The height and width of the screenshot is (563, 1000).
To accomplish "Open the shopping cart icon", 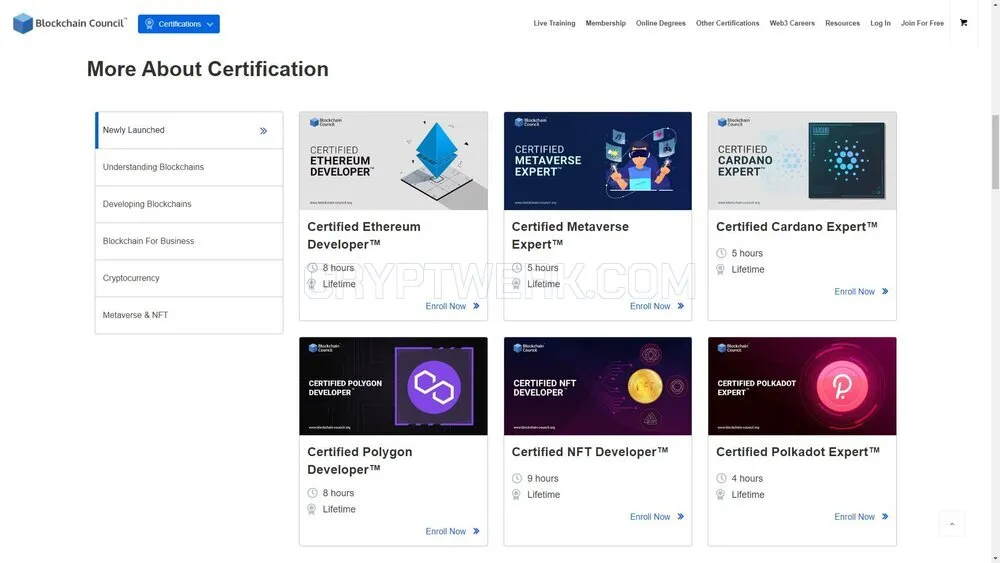I will tap(964, 23).
